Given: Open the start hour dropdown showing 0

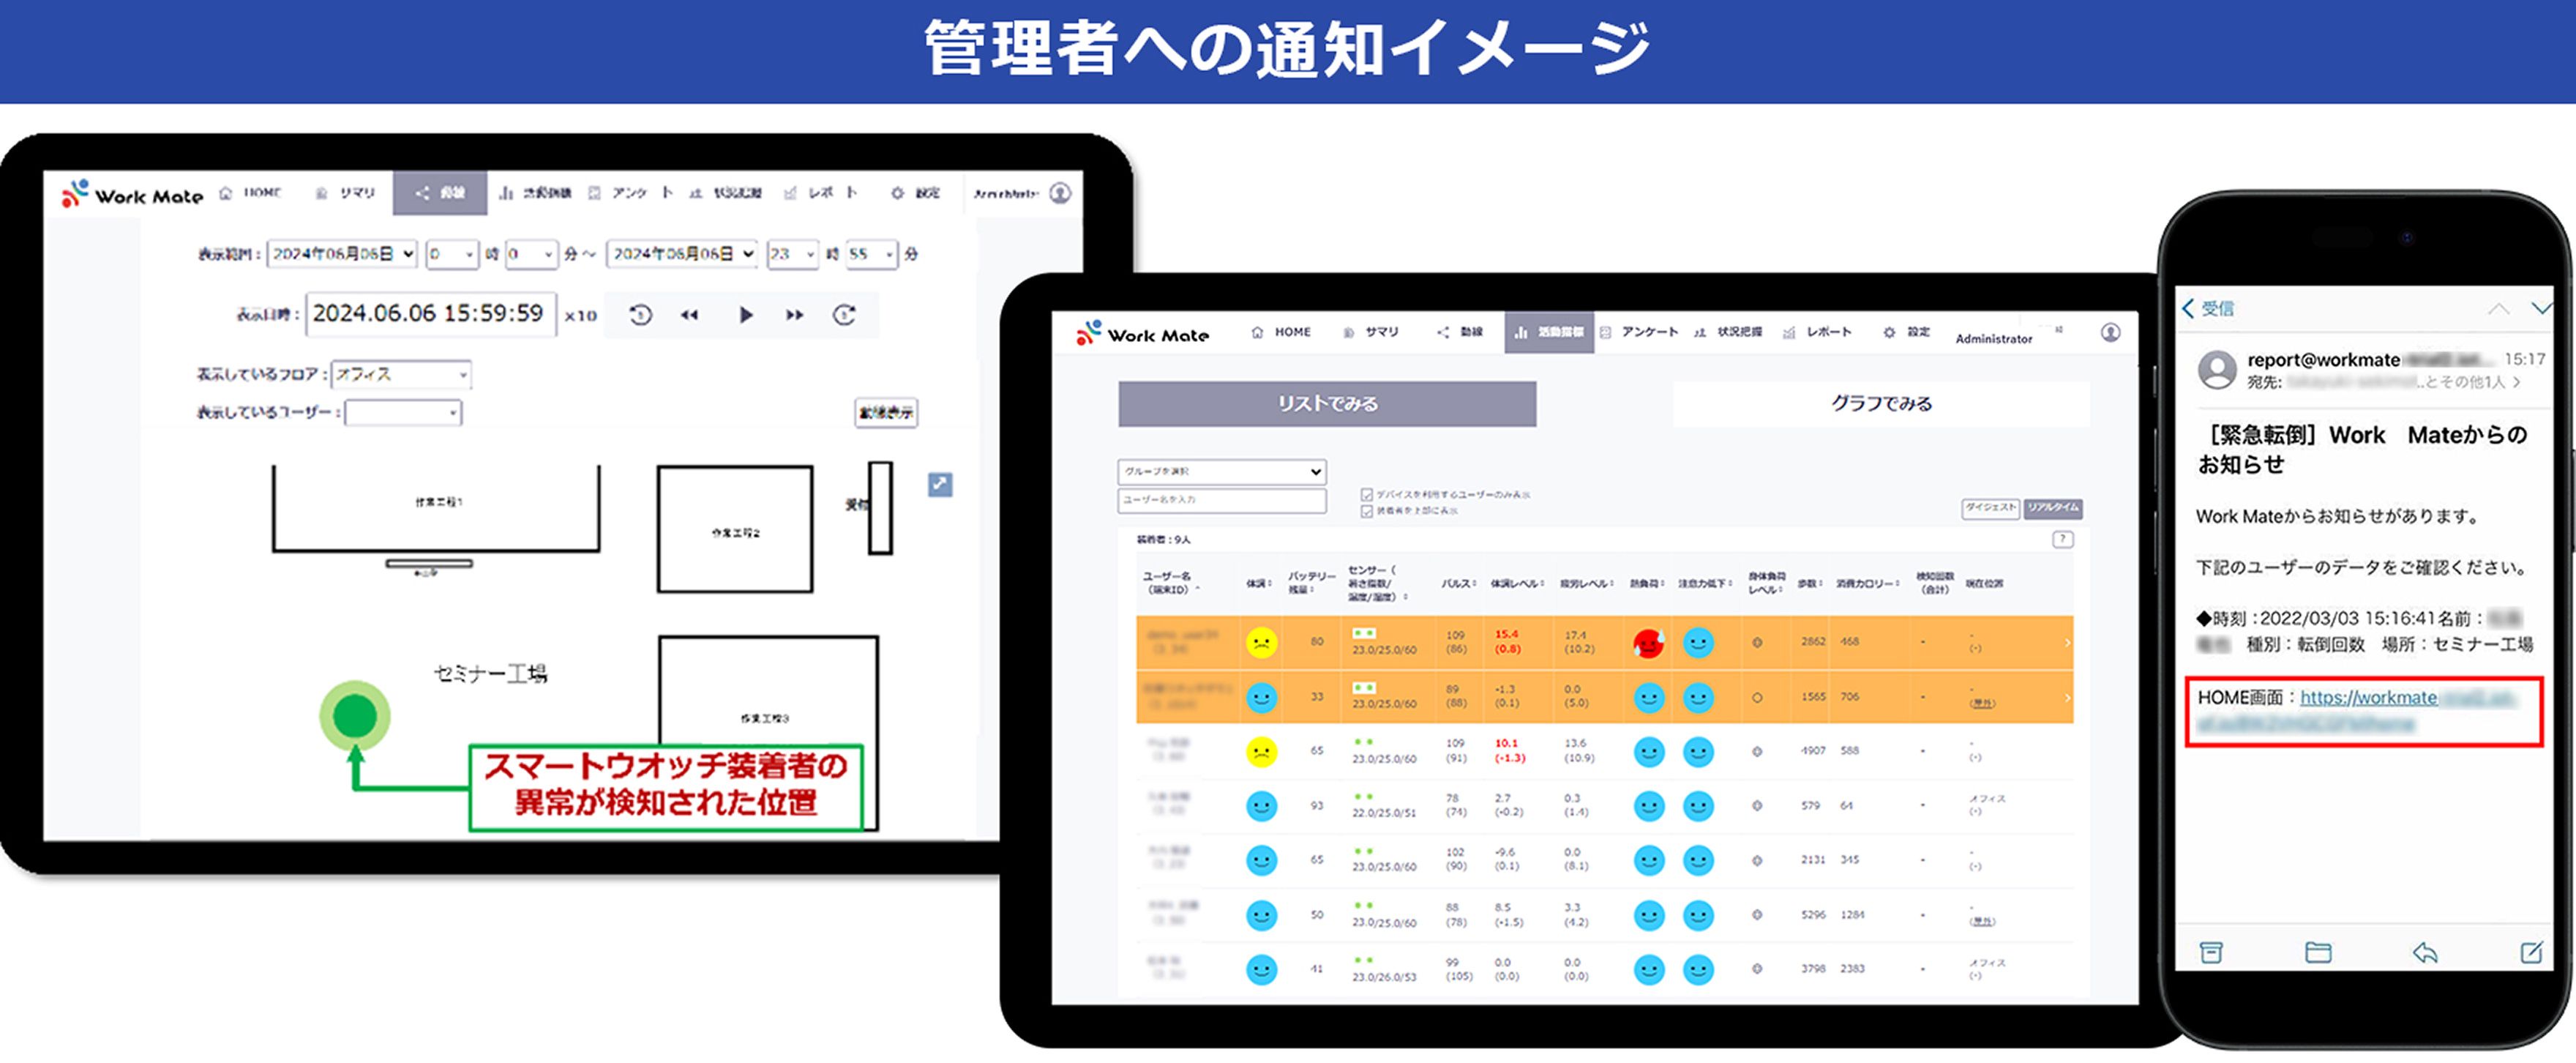Looking at the screenshot, I should coord(452,254).
